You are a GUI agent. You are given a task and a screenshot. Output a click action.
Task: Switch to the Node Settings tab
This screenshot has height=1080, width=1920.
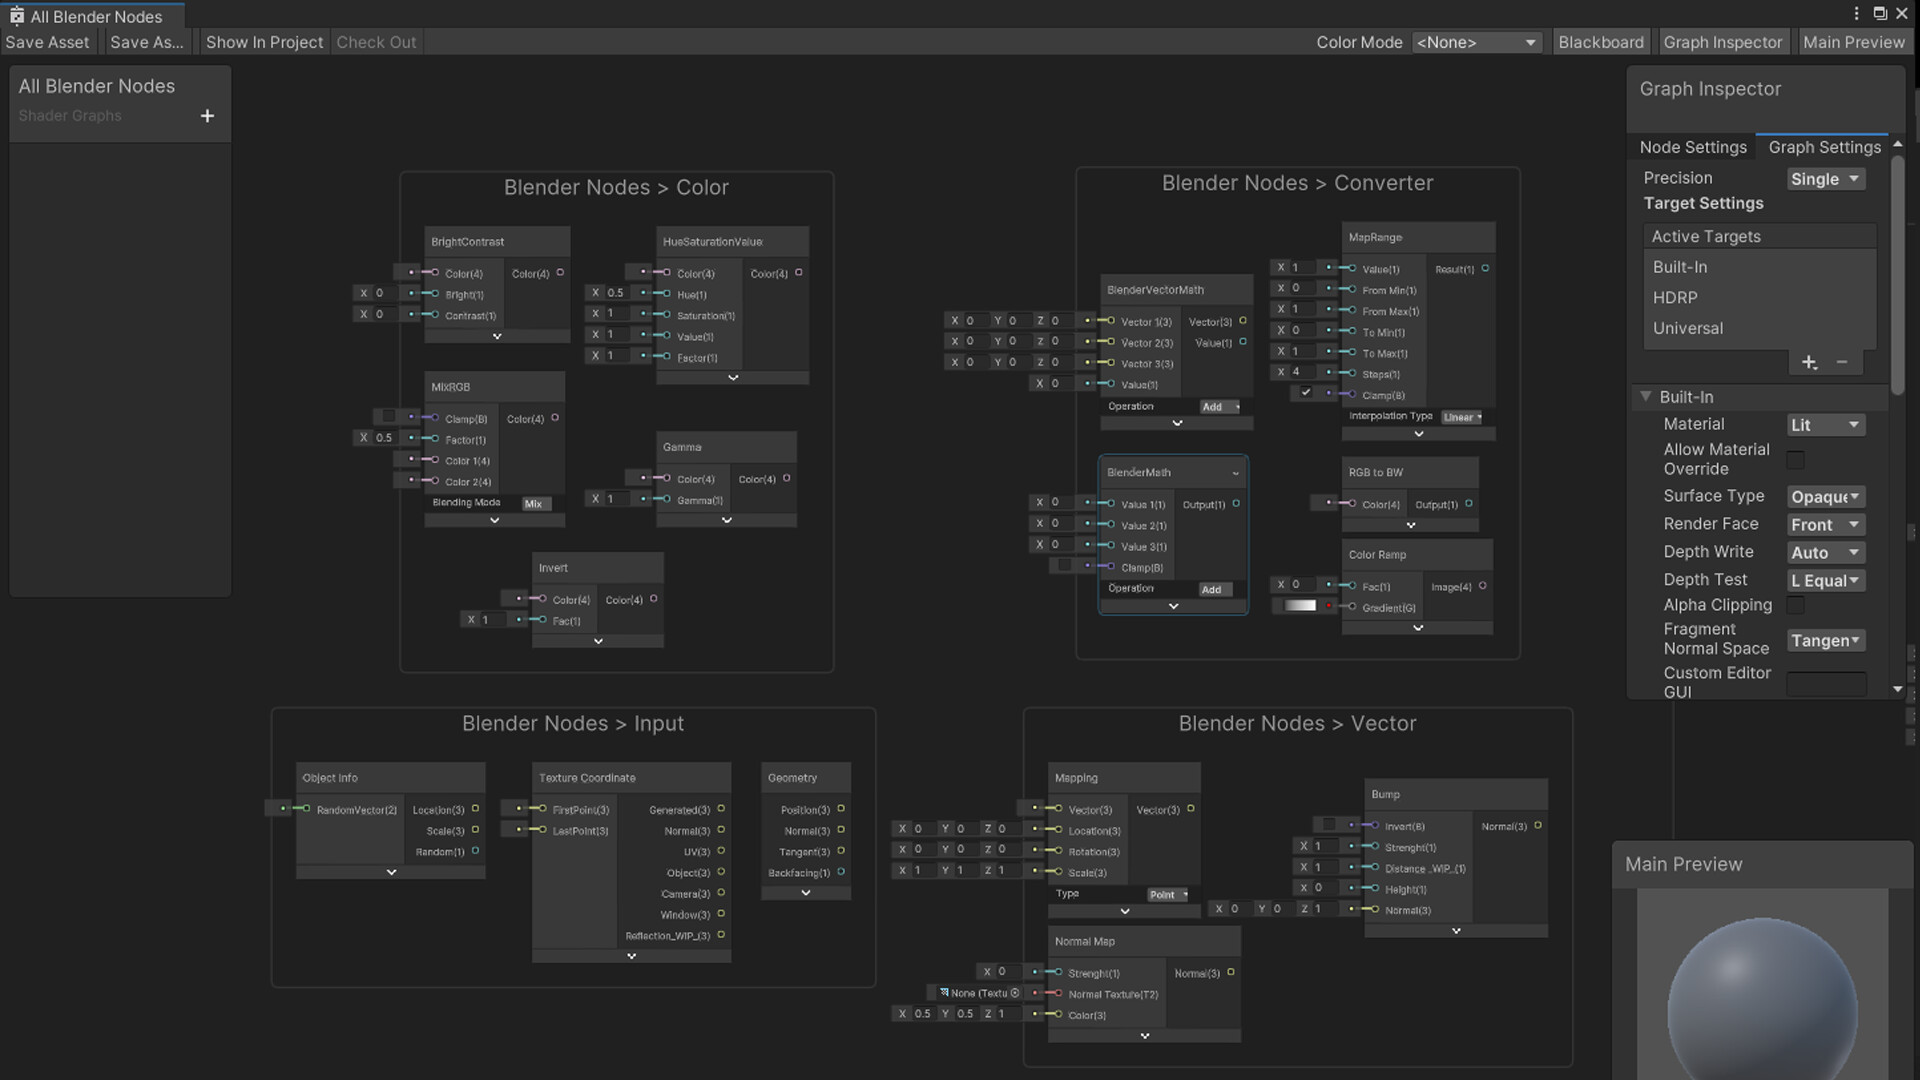click(1693, 147)
